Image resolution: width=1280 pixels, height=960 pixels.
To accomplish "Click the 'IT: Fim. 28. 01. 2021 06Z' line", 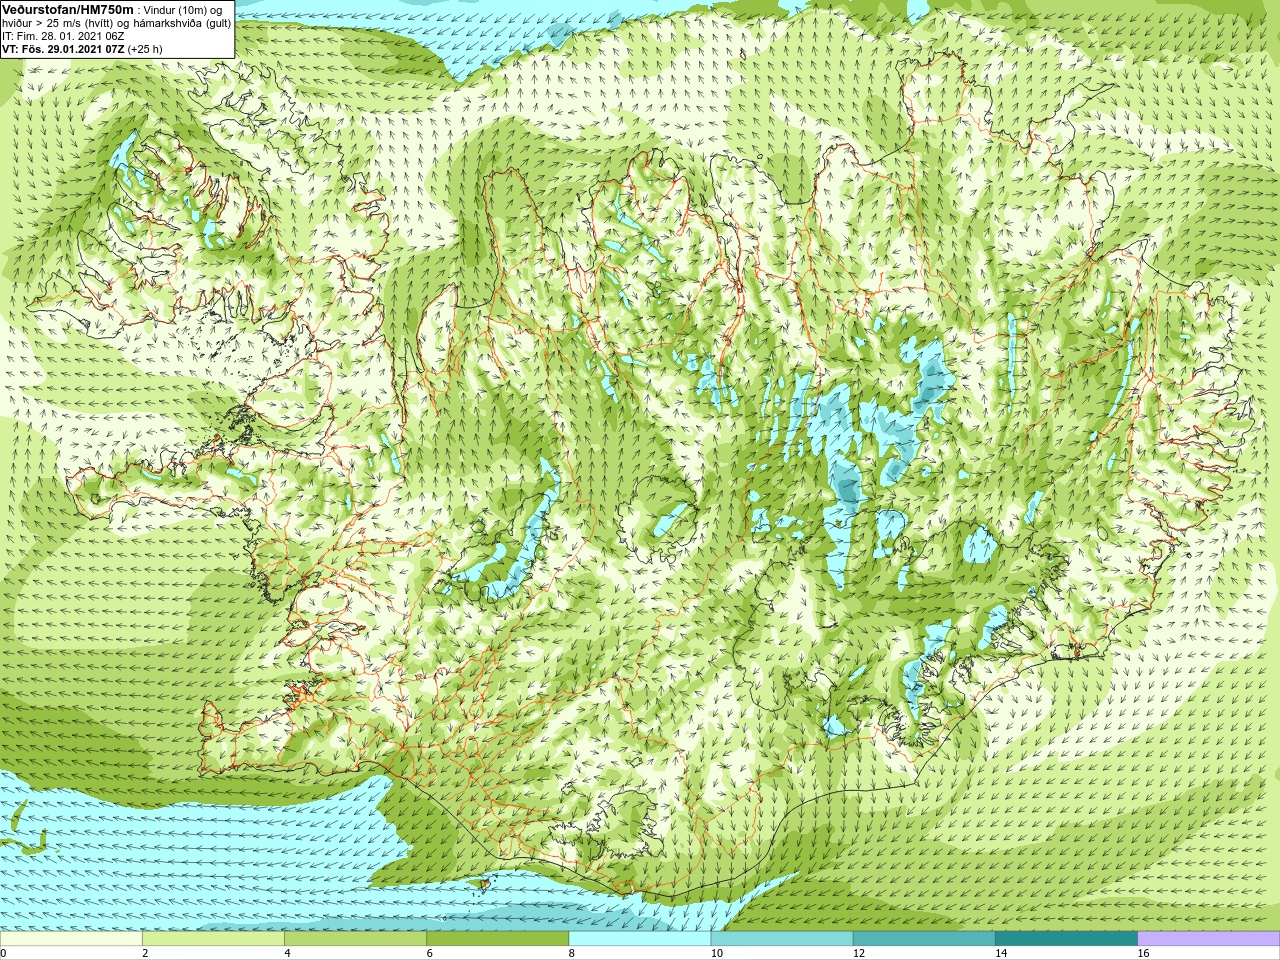I will (x=63, y=36).
